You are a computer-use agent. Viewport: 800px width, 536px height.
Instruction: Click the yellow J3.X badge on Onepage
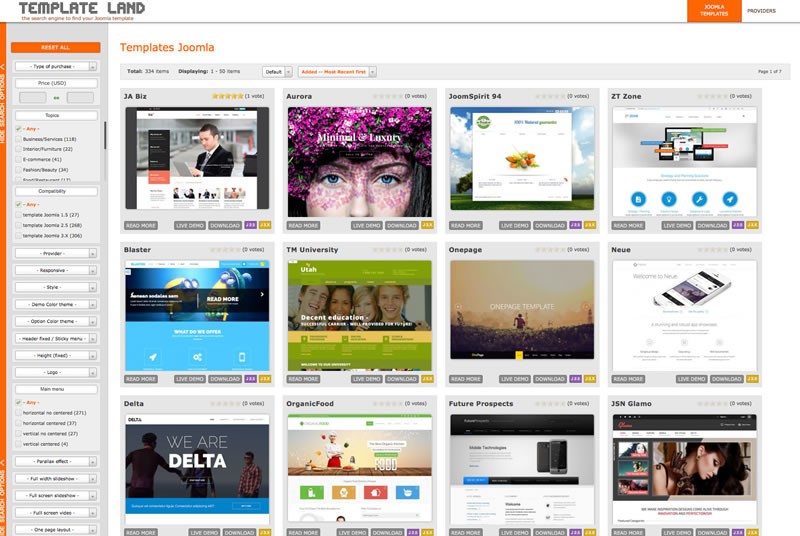tap(590, 379)
